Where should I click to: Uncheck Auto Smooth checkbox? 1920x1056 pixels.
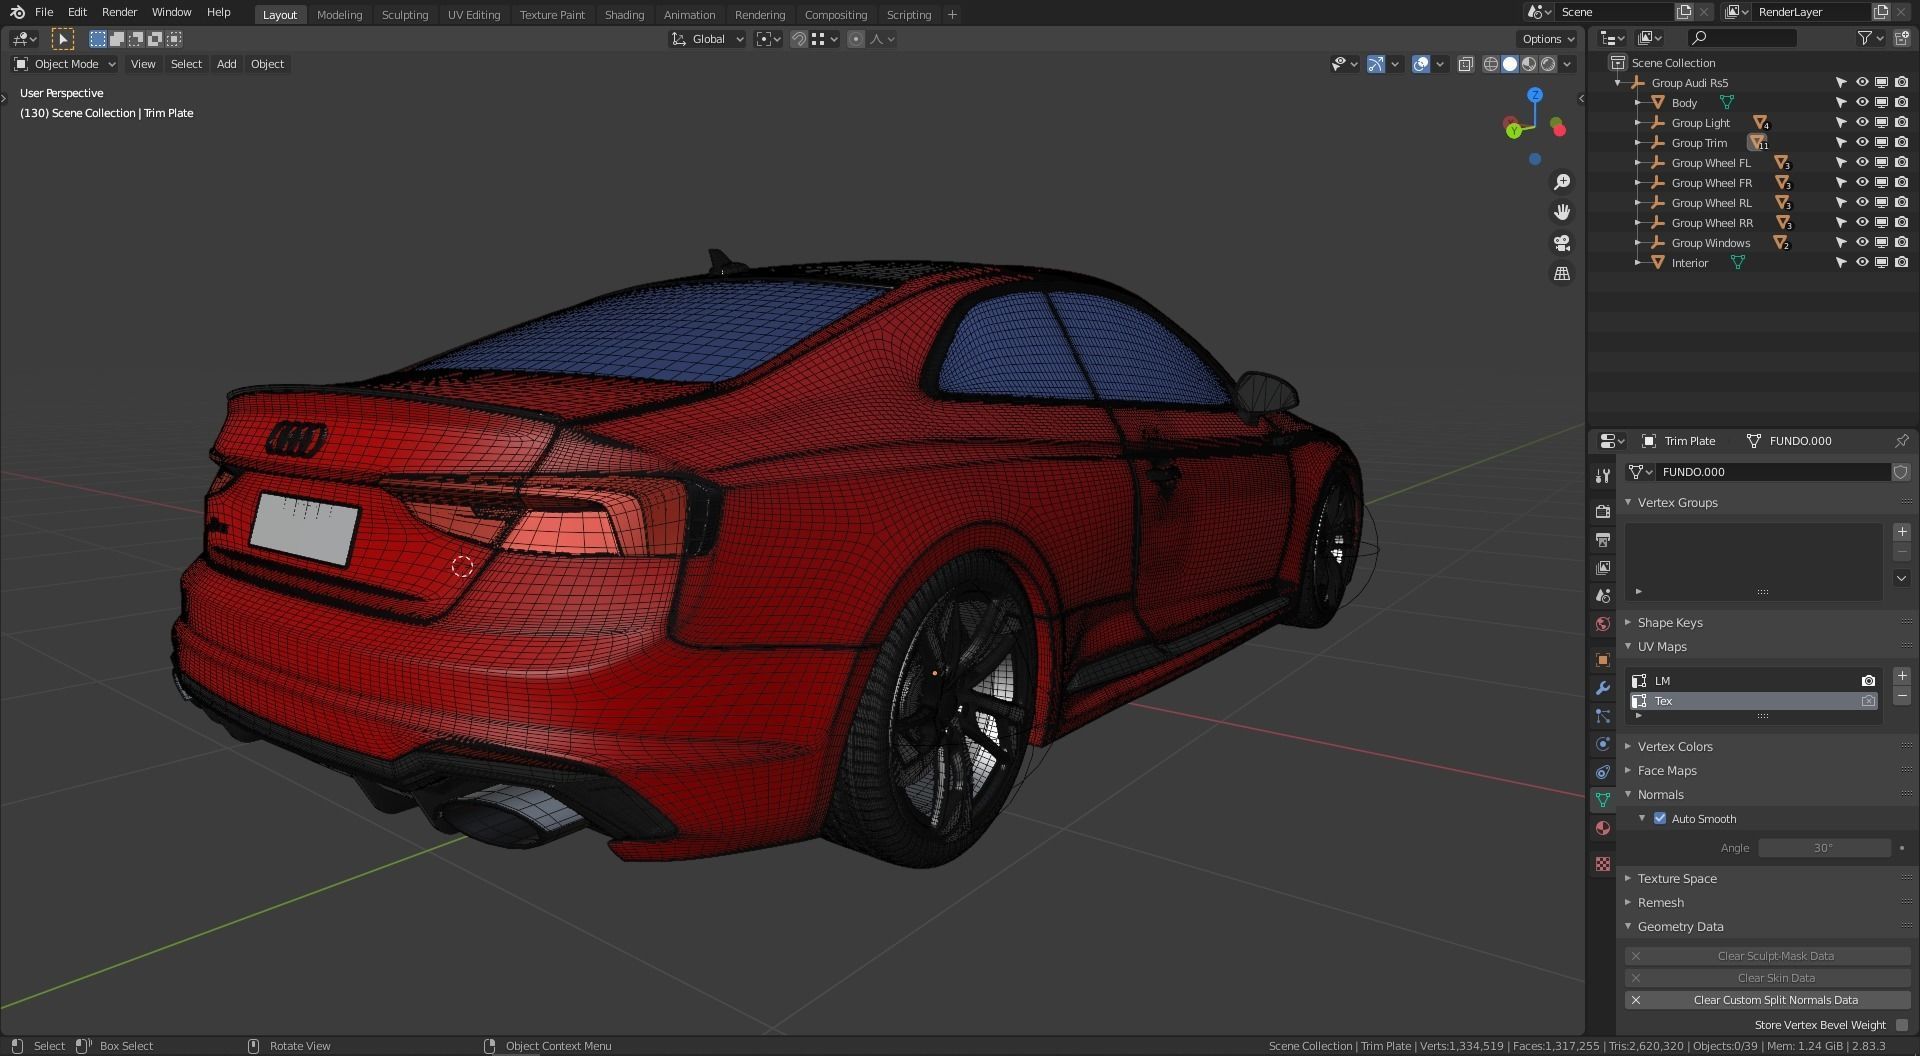point(1660,818)
